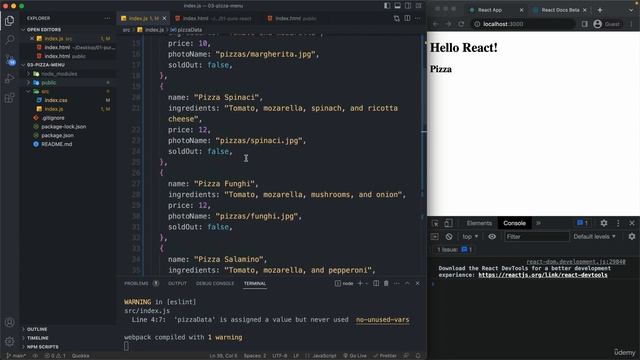Select the index.html 01-pure-react editor tab
Viewport: 640px width, 360px height.
click(217, 18)
